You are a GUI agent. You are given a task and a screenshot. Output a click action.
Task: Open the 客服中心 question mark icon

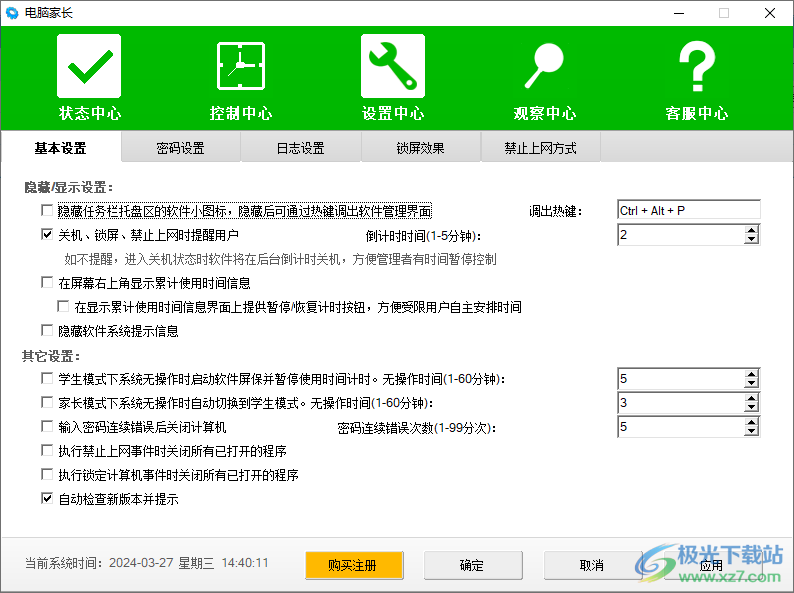tap(697, 66)
